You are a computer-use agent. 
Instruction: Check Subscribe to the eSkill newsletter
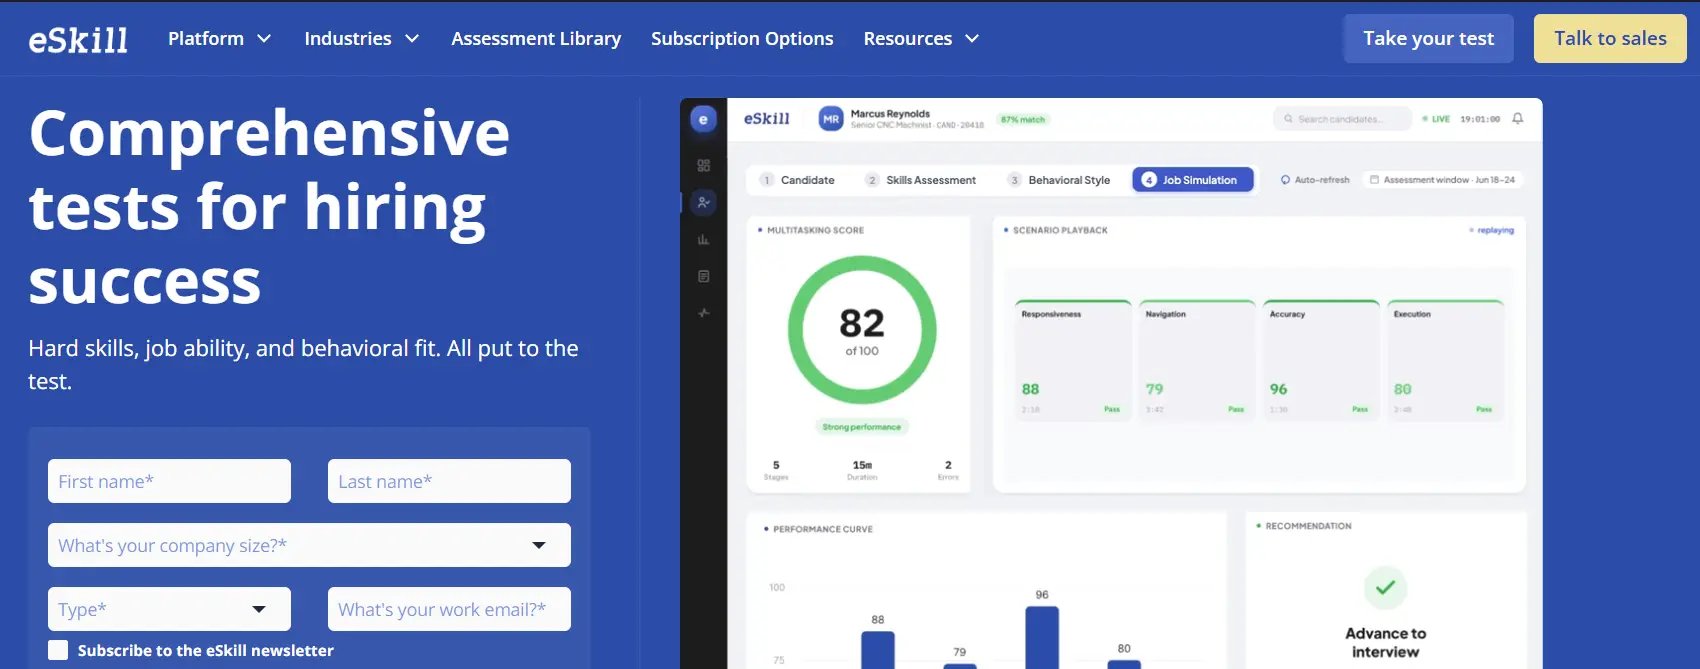point(58,650)
